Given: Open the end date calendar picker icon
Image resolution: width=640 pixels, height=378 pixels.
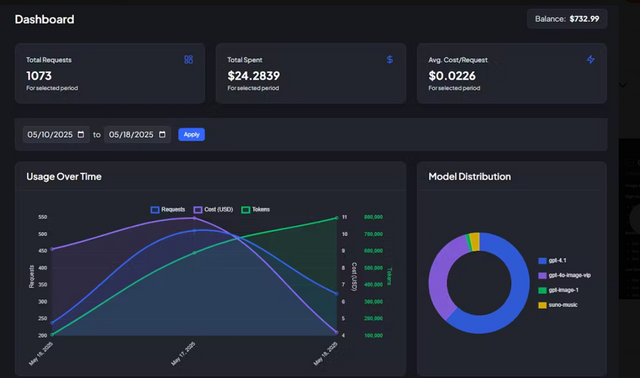Looking at the screenshot, I should click(x=162, y=134).
